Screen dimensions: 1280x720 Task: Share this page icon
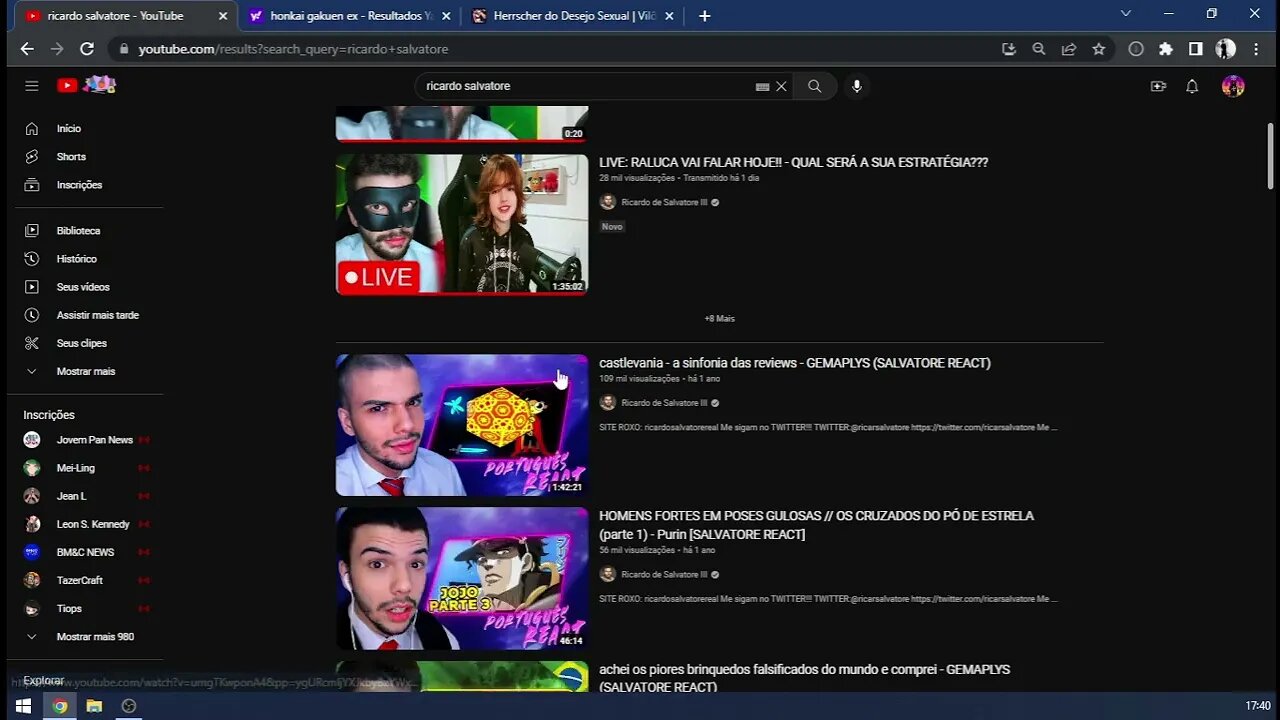[x=1069, y=49]
